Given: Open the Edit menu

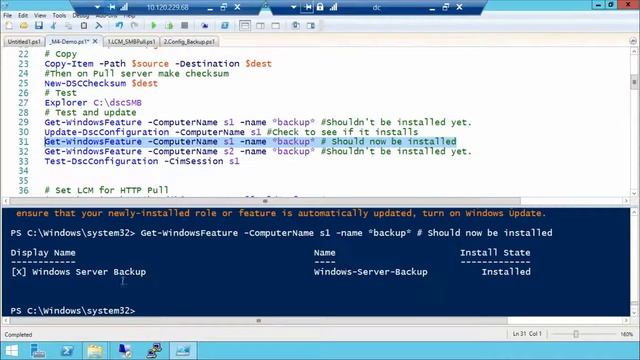Looking at the screenshot, I should tap(23, 16).
